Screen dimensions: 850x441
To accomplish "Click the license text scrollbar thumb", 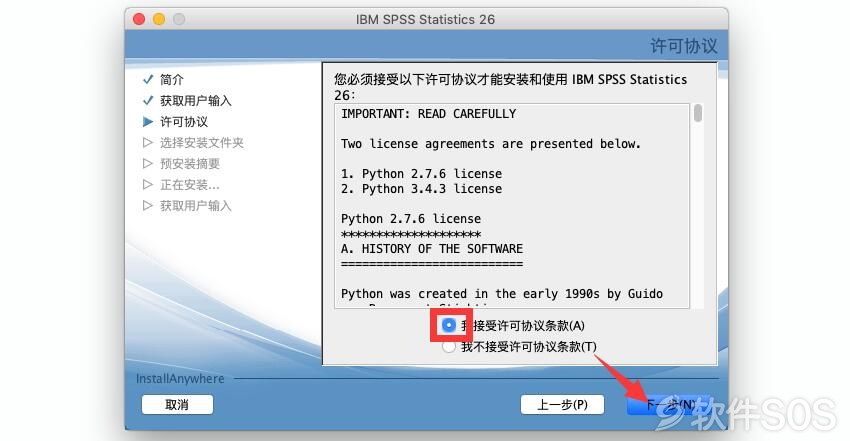I will coord(698,113).
